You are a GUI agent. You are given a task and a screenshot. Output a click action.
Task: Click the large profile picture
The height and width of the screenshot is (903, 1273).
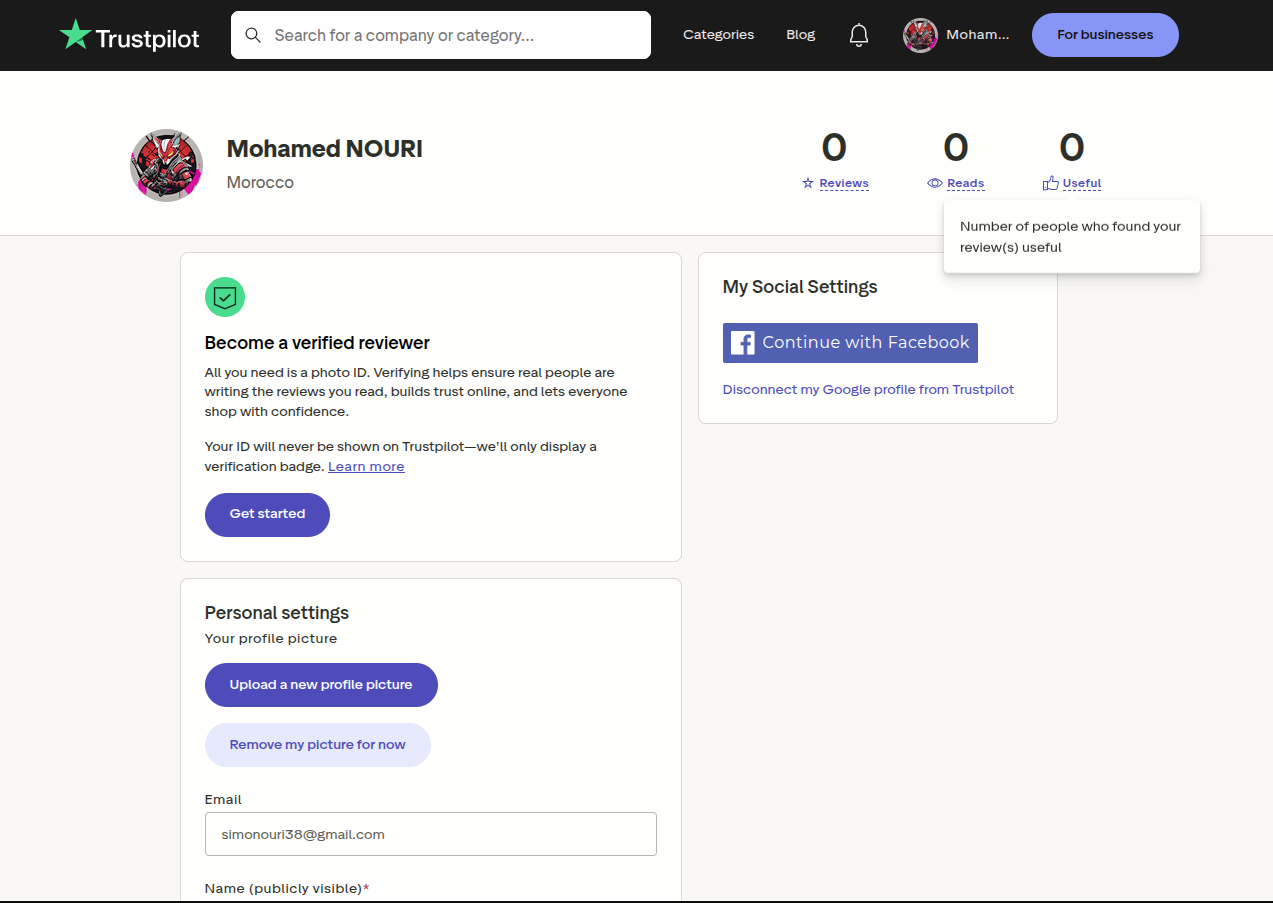(167, 165)
